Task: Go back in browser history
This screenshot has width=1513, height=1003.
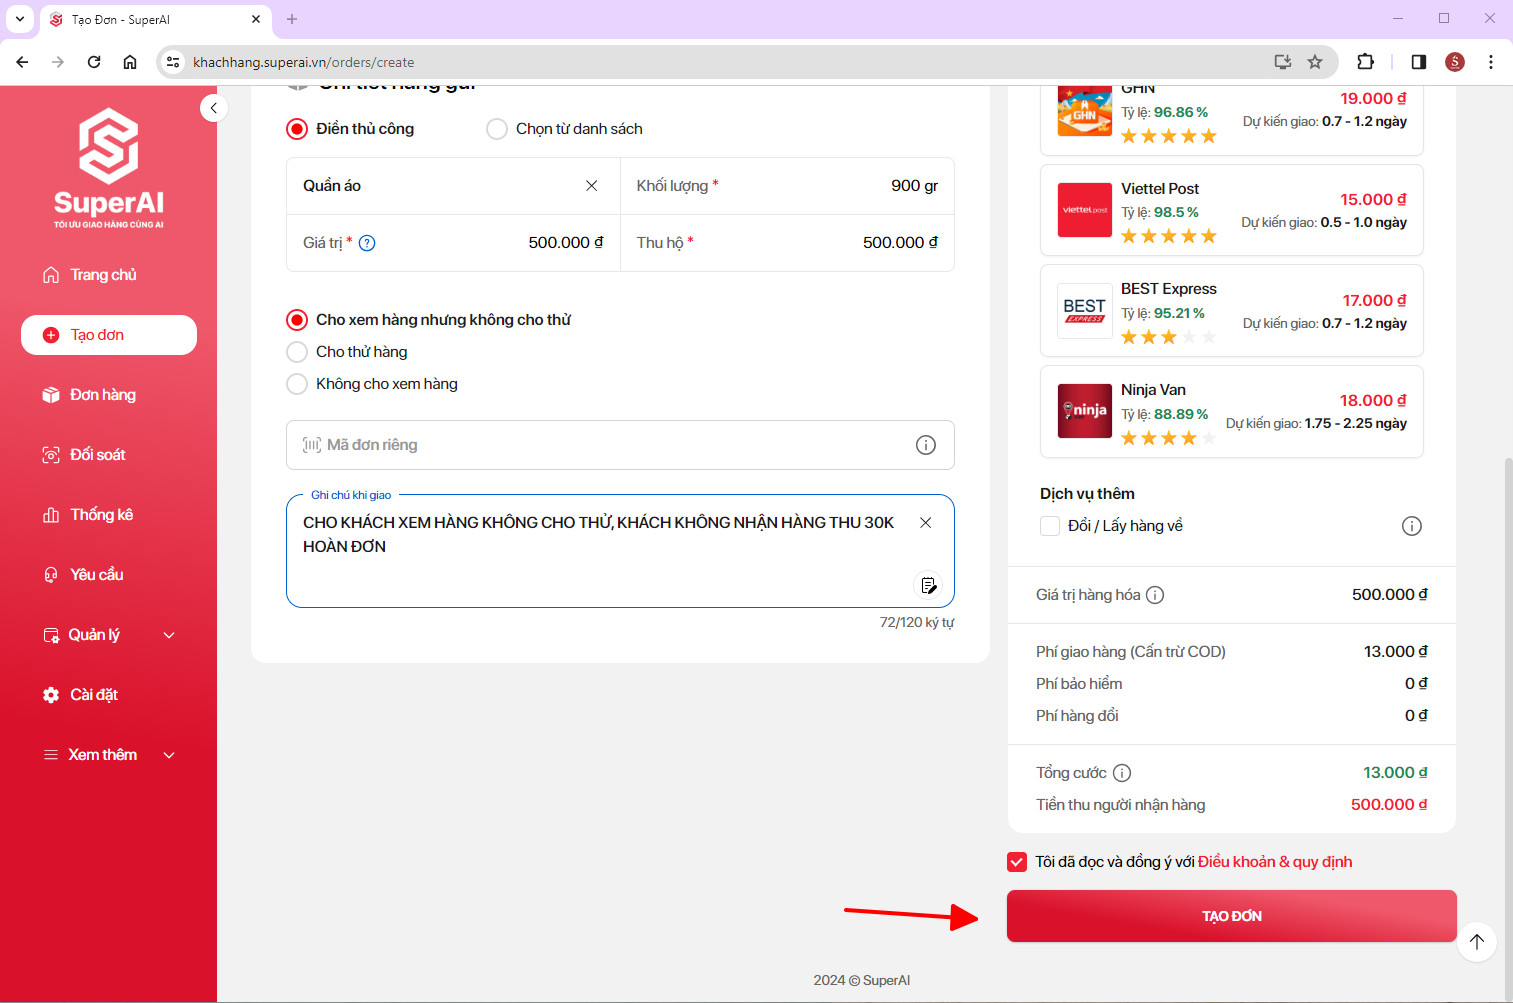Action: point(22,62)
